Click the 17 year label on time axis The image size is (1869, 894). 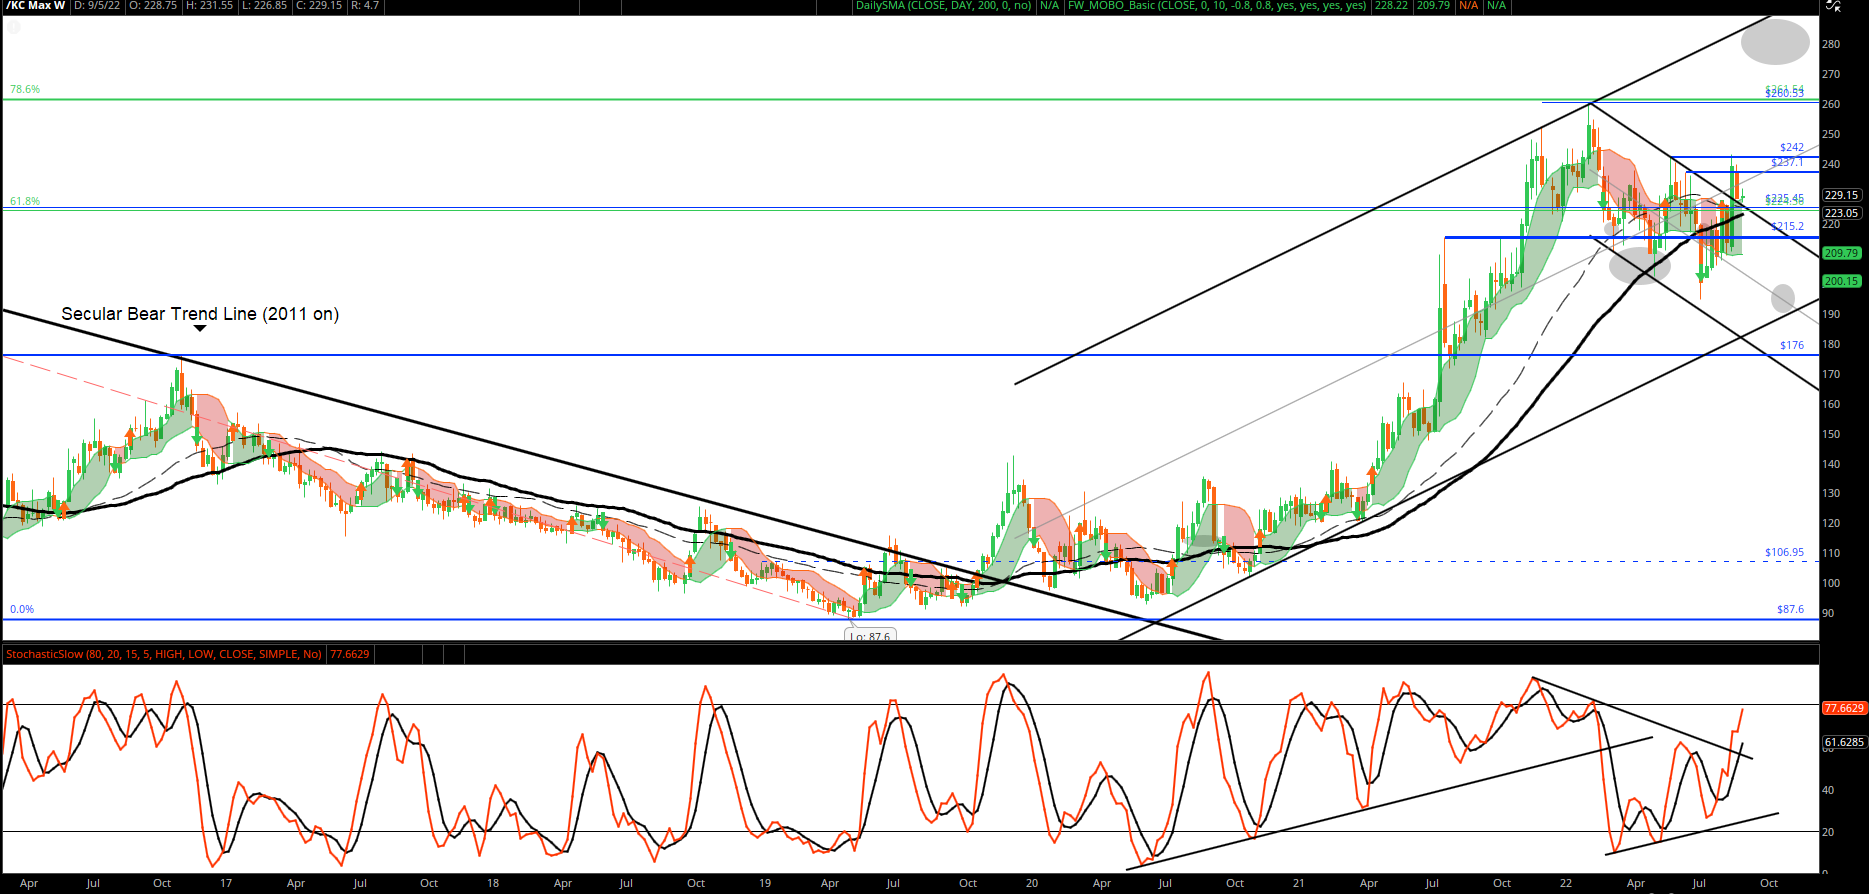click(226, 883)
